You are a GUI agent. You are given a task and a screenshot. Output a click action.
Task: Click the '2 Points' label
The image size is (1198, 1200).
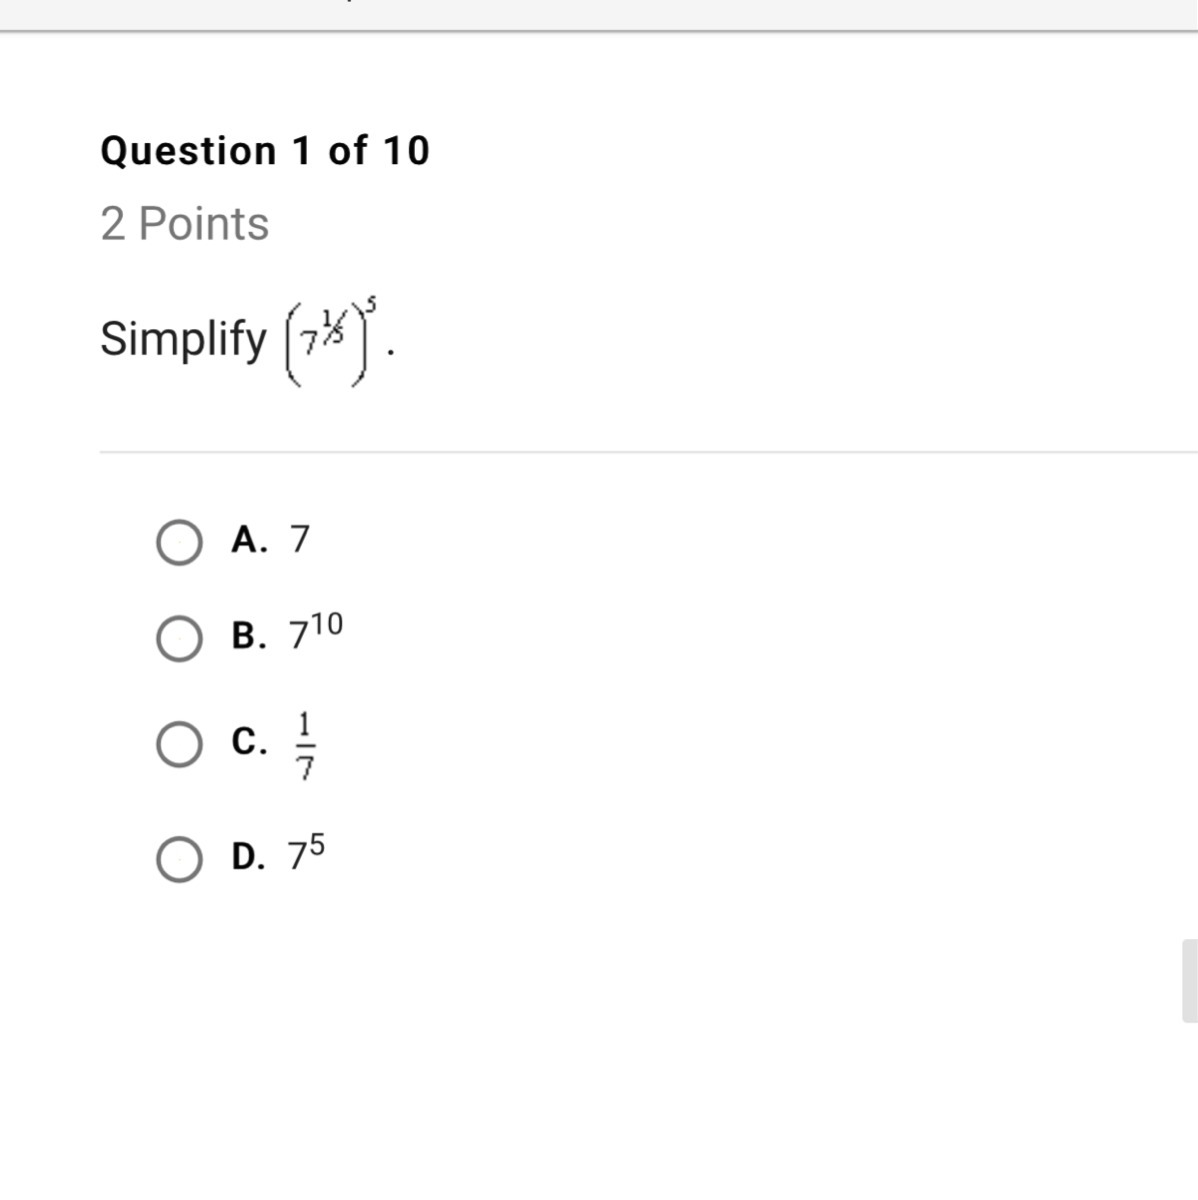click(185, 224)
